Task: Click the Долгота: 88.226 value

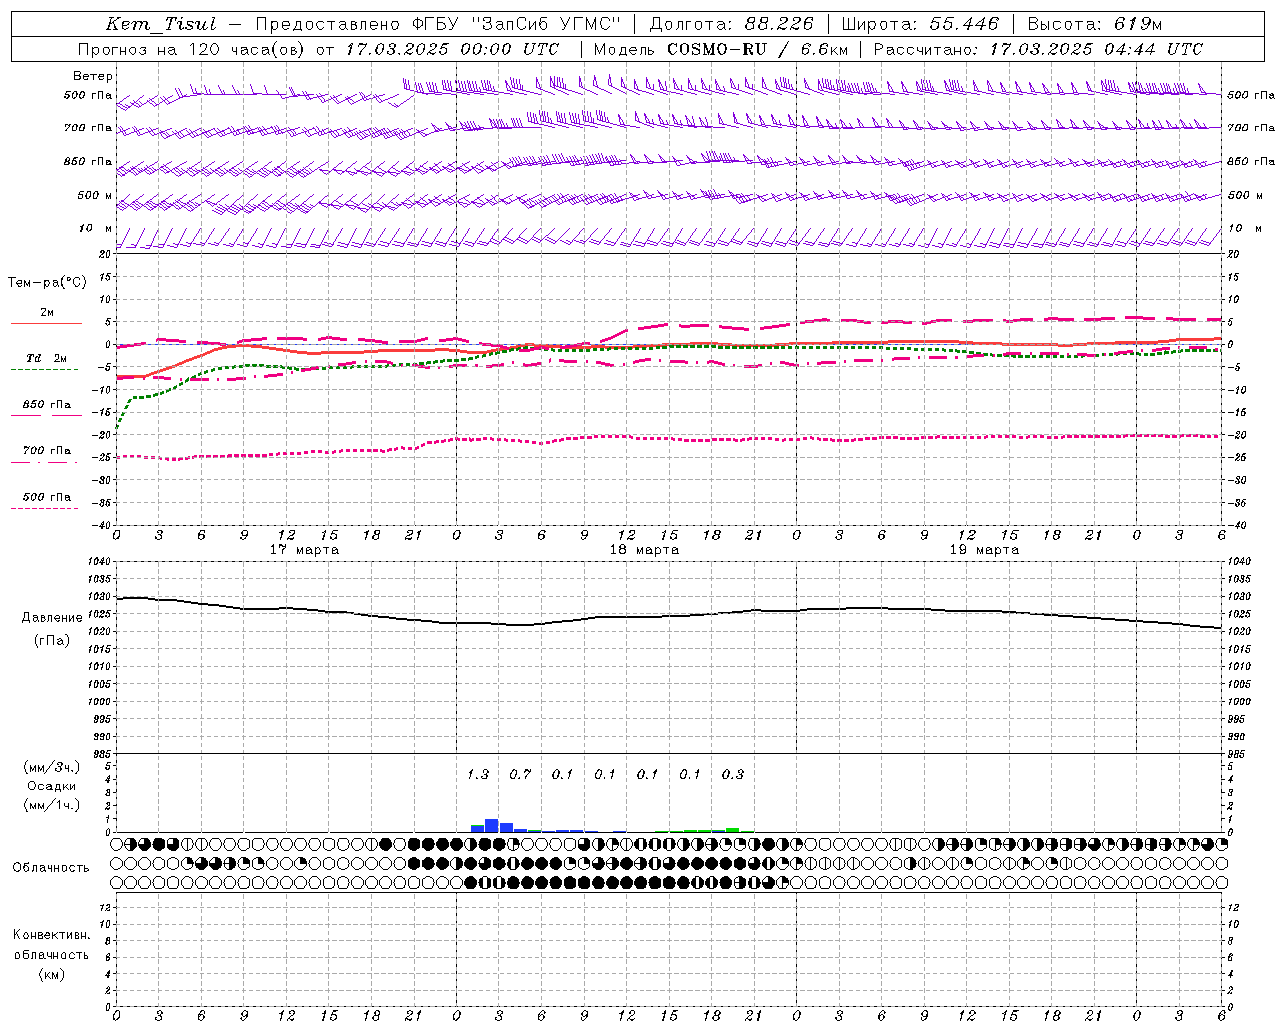Action: (x=732, y=24)
